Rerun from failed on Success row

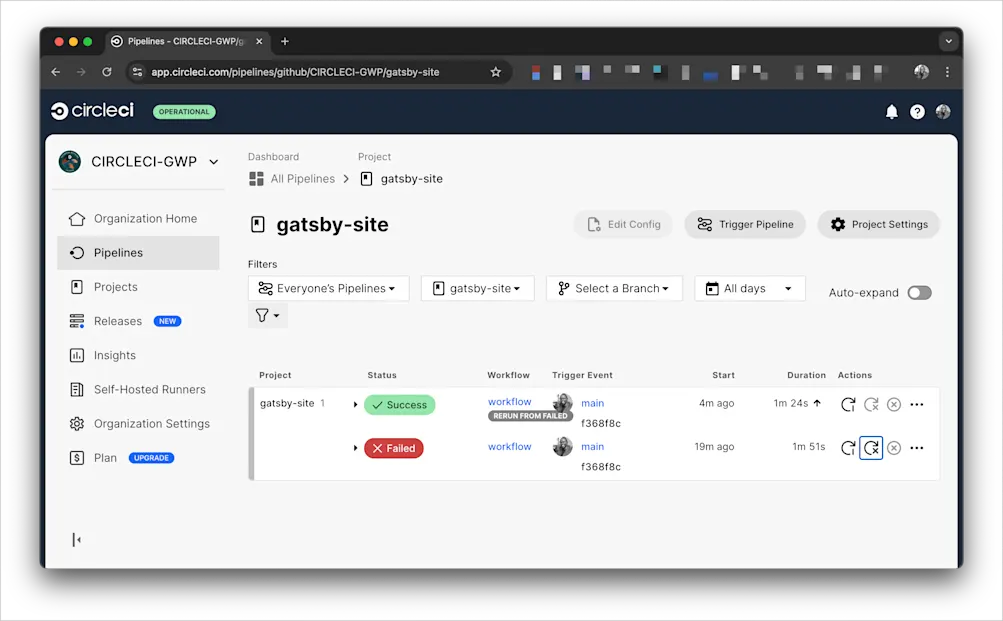coord(871,404)
